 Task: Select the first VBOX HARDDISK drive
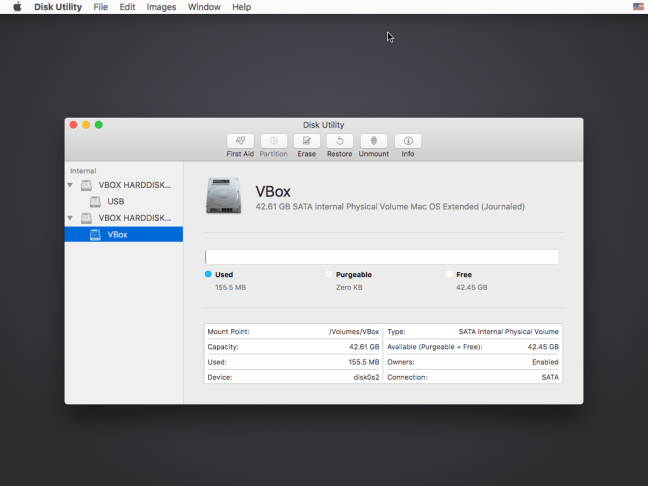coord(134,185)
